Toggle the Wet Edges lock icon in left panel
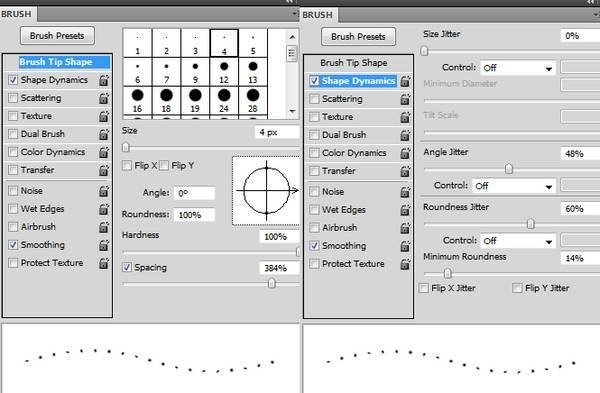 pyautogui.click(x=104, y=209)
